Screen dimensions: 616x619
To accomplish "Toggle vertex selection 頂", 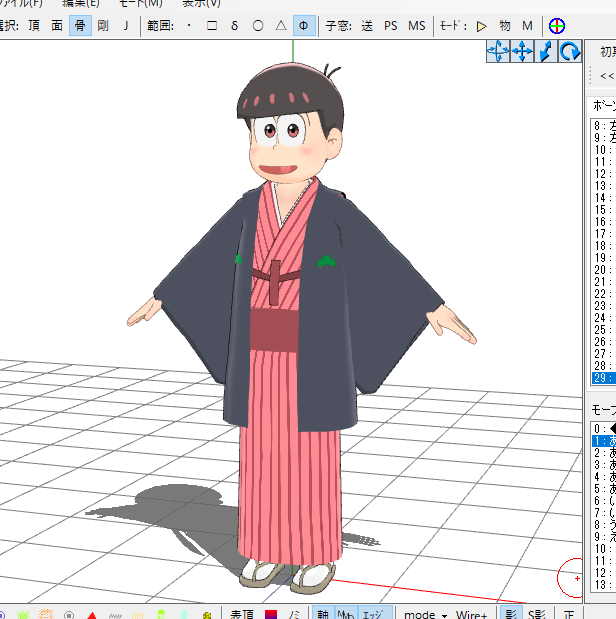I will pos(34,26).
